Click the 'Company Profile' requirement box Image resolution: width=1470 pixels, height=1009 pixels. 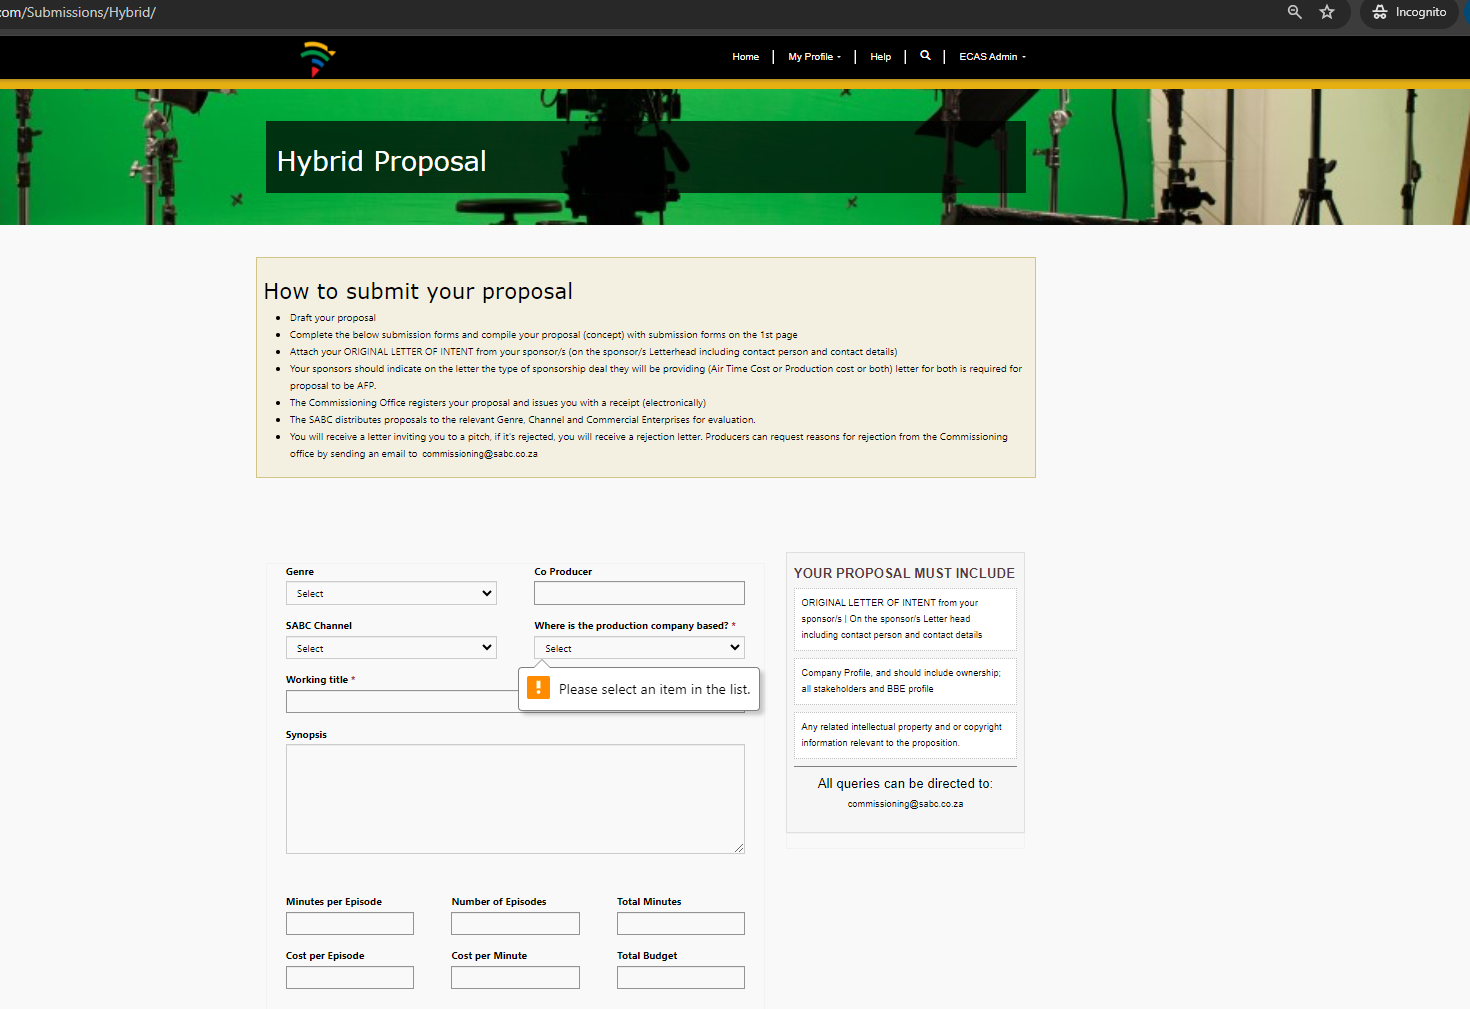(x=905, y=681)
